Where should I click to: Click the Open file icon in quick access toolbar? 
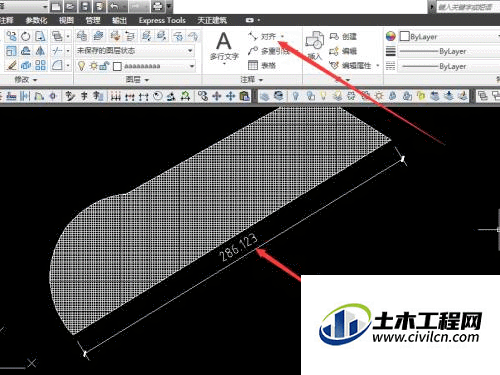pyautogui.click(x=70, y=6)
